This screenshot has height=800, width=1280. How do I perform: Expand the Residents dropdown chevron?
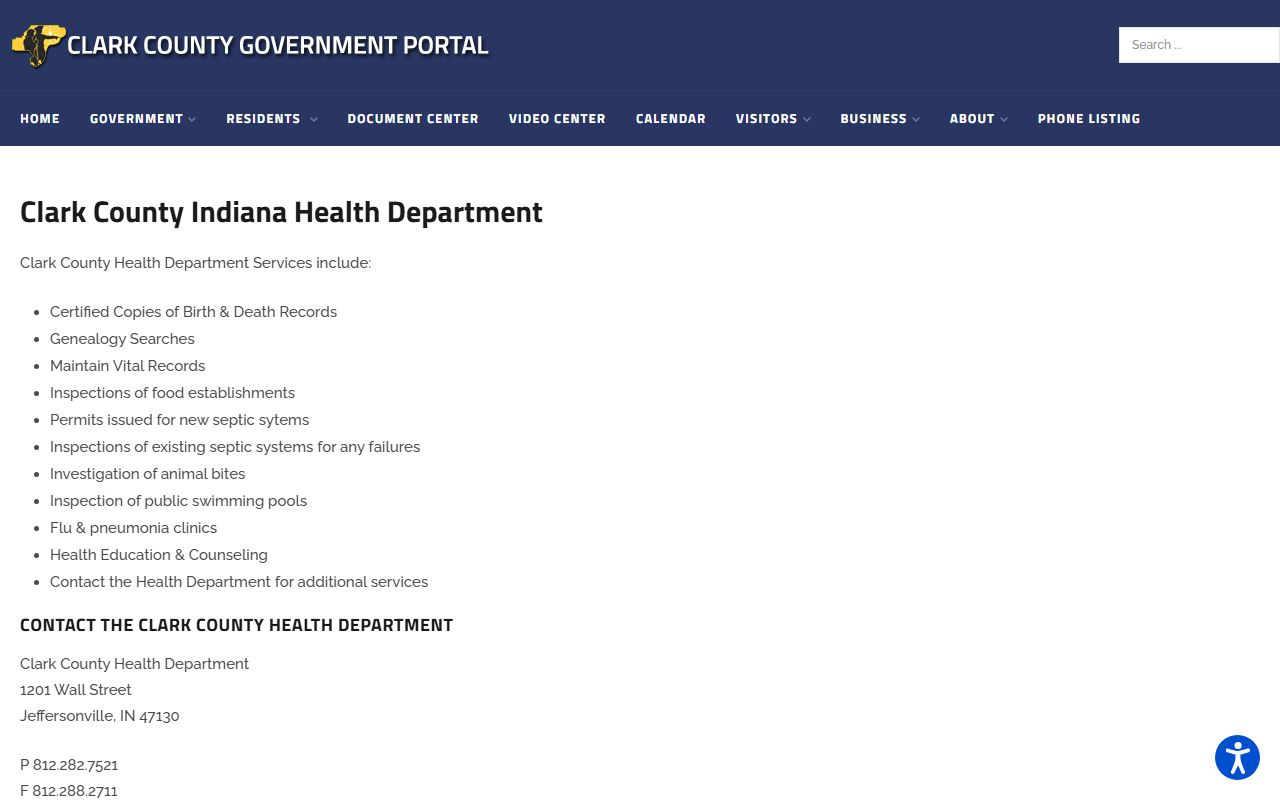[313, 119]
